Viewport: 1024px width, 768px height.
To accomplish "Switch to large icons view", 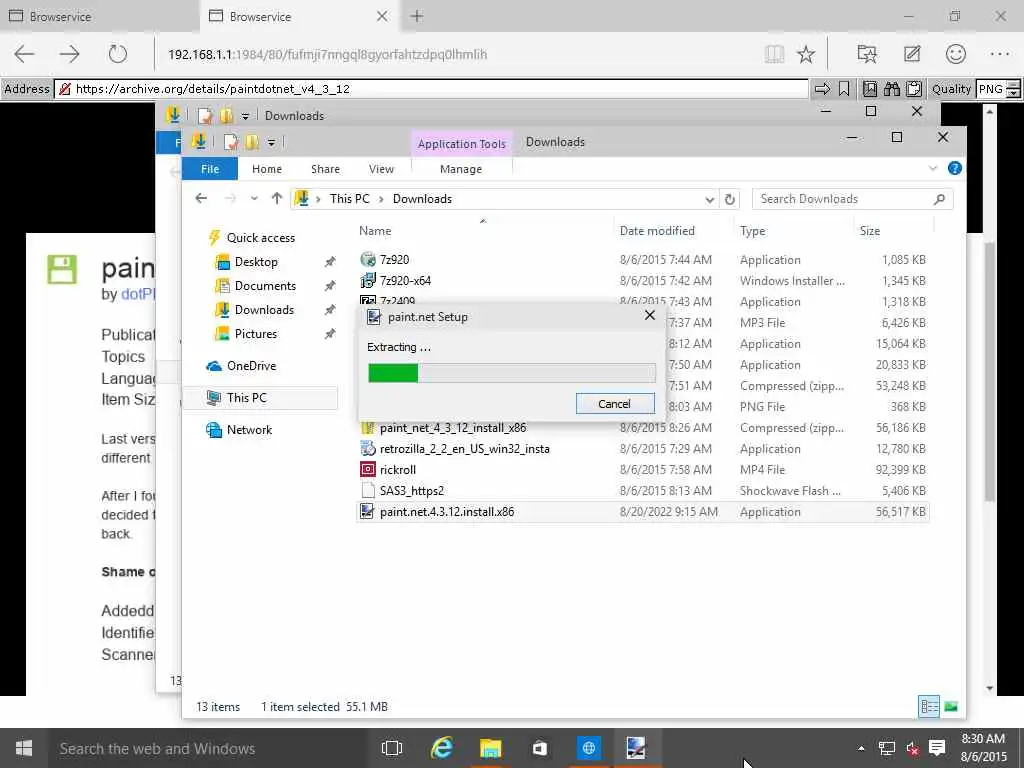I will [x=951, y=707].
